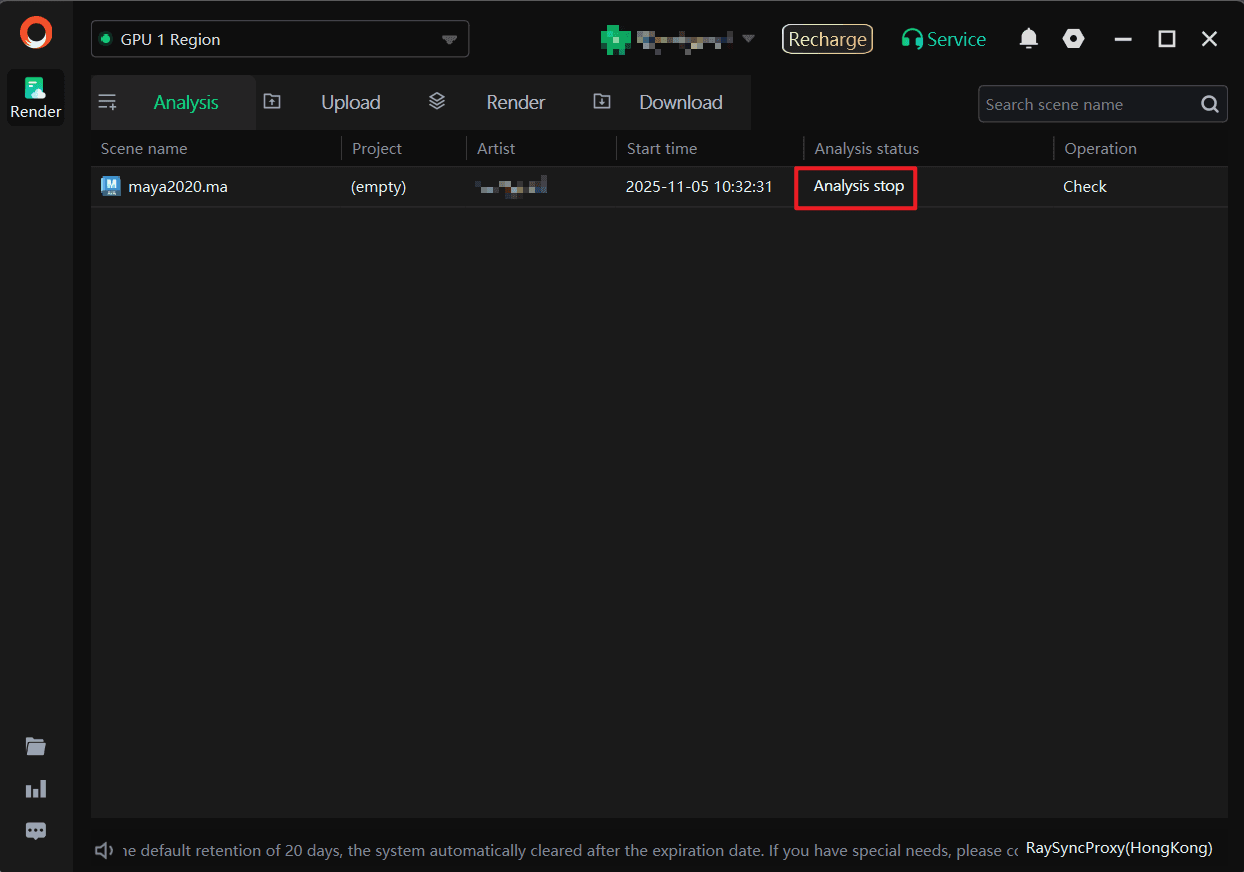Click Check for maya2020.ma
The width and height of the screenshot is (1244, 872).
pyautogui.click(x=1085, y=187)
